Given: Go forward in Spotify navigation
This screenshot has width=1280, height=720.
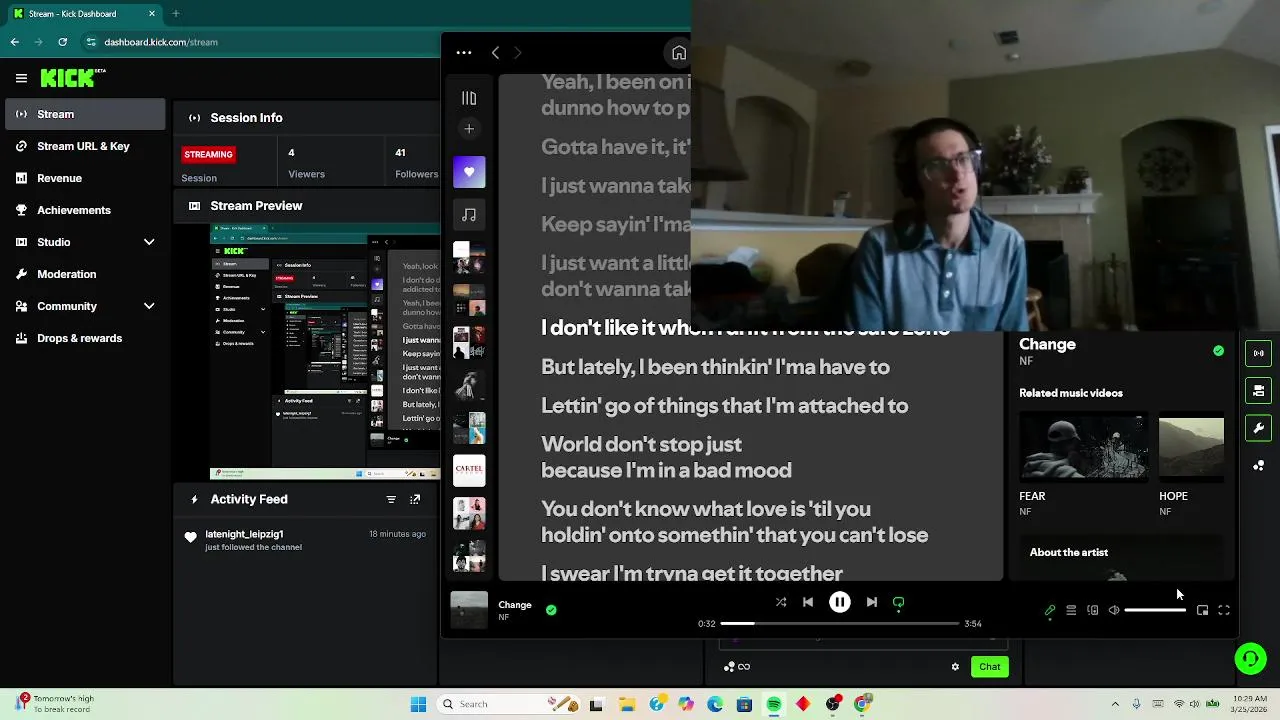Looking at the screenshot, I should click(517, 53).
